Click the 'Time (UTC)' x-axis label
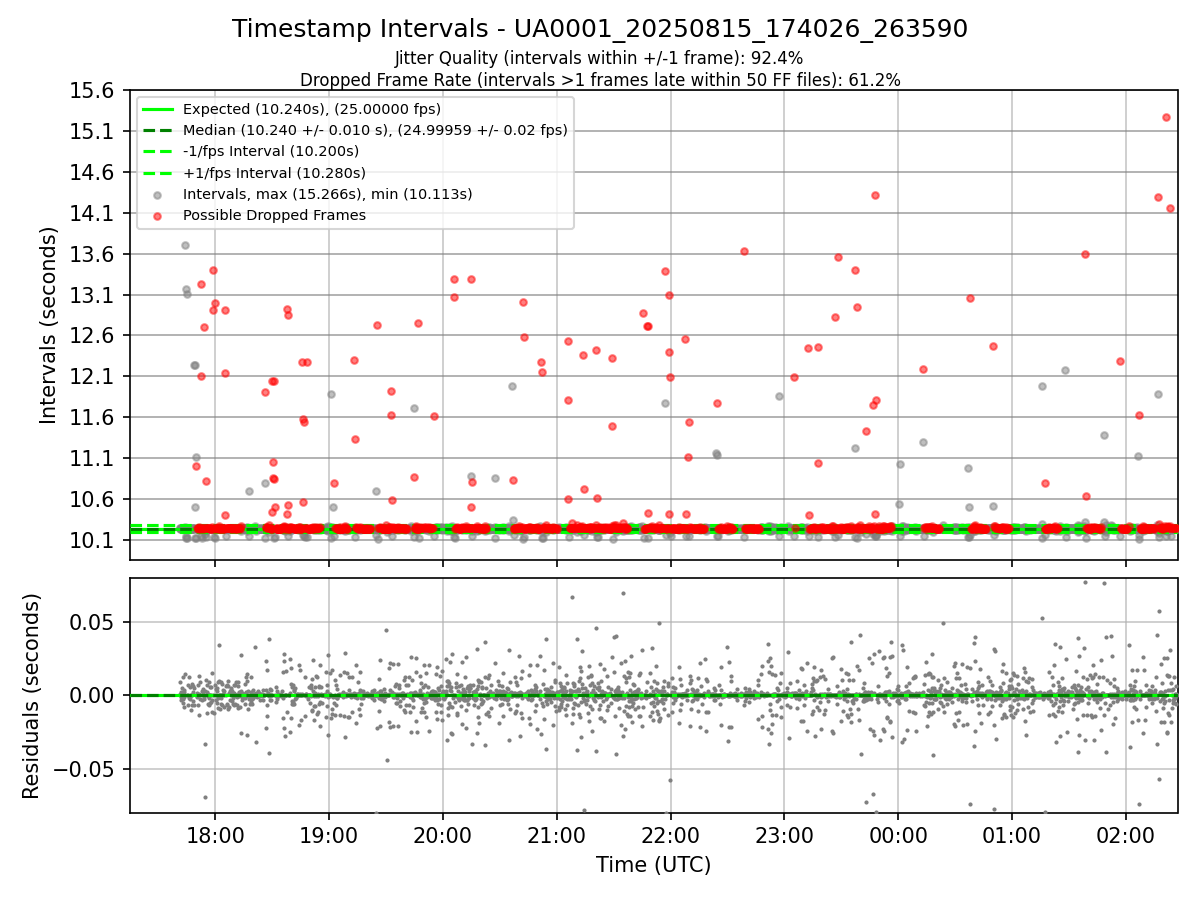 click(653, 865)
